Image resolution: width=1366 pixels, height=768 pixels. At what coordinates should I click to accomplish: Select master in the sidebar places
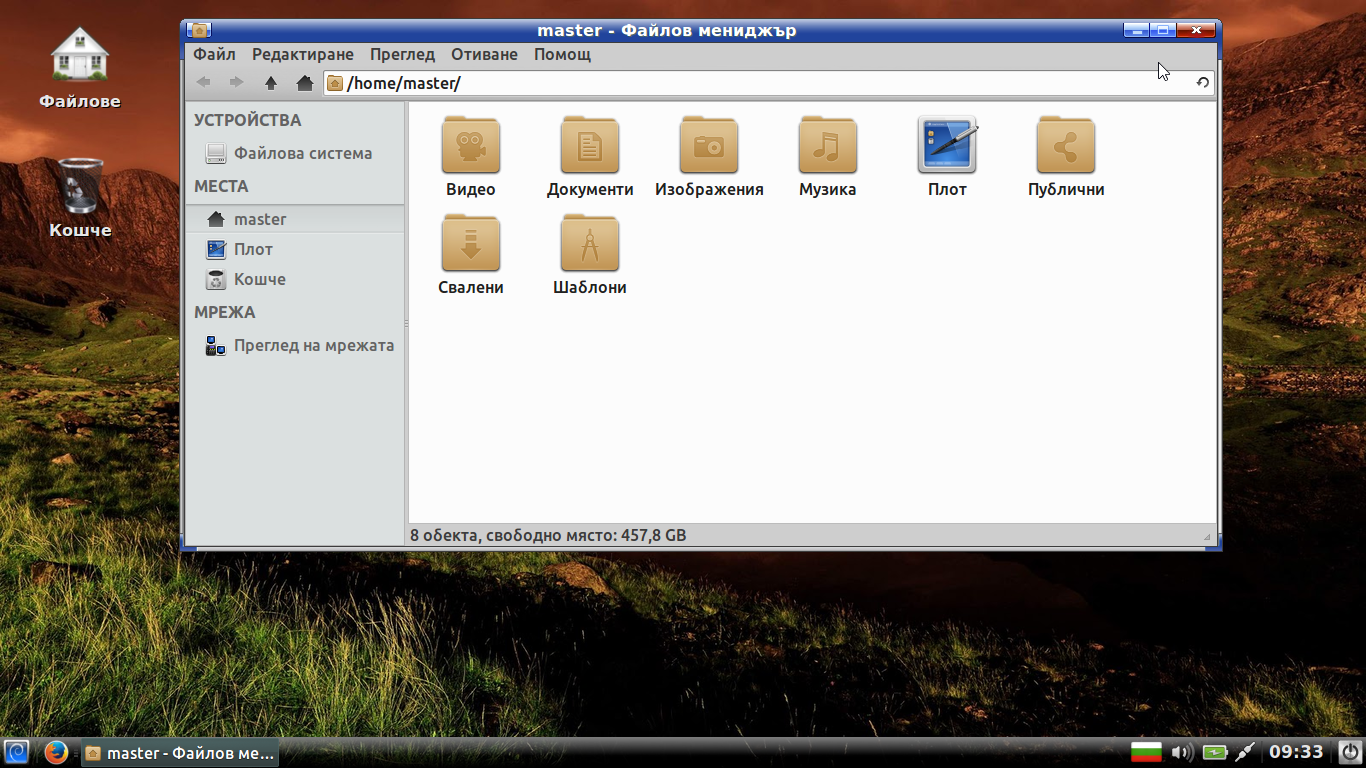(x=295, y=219)
